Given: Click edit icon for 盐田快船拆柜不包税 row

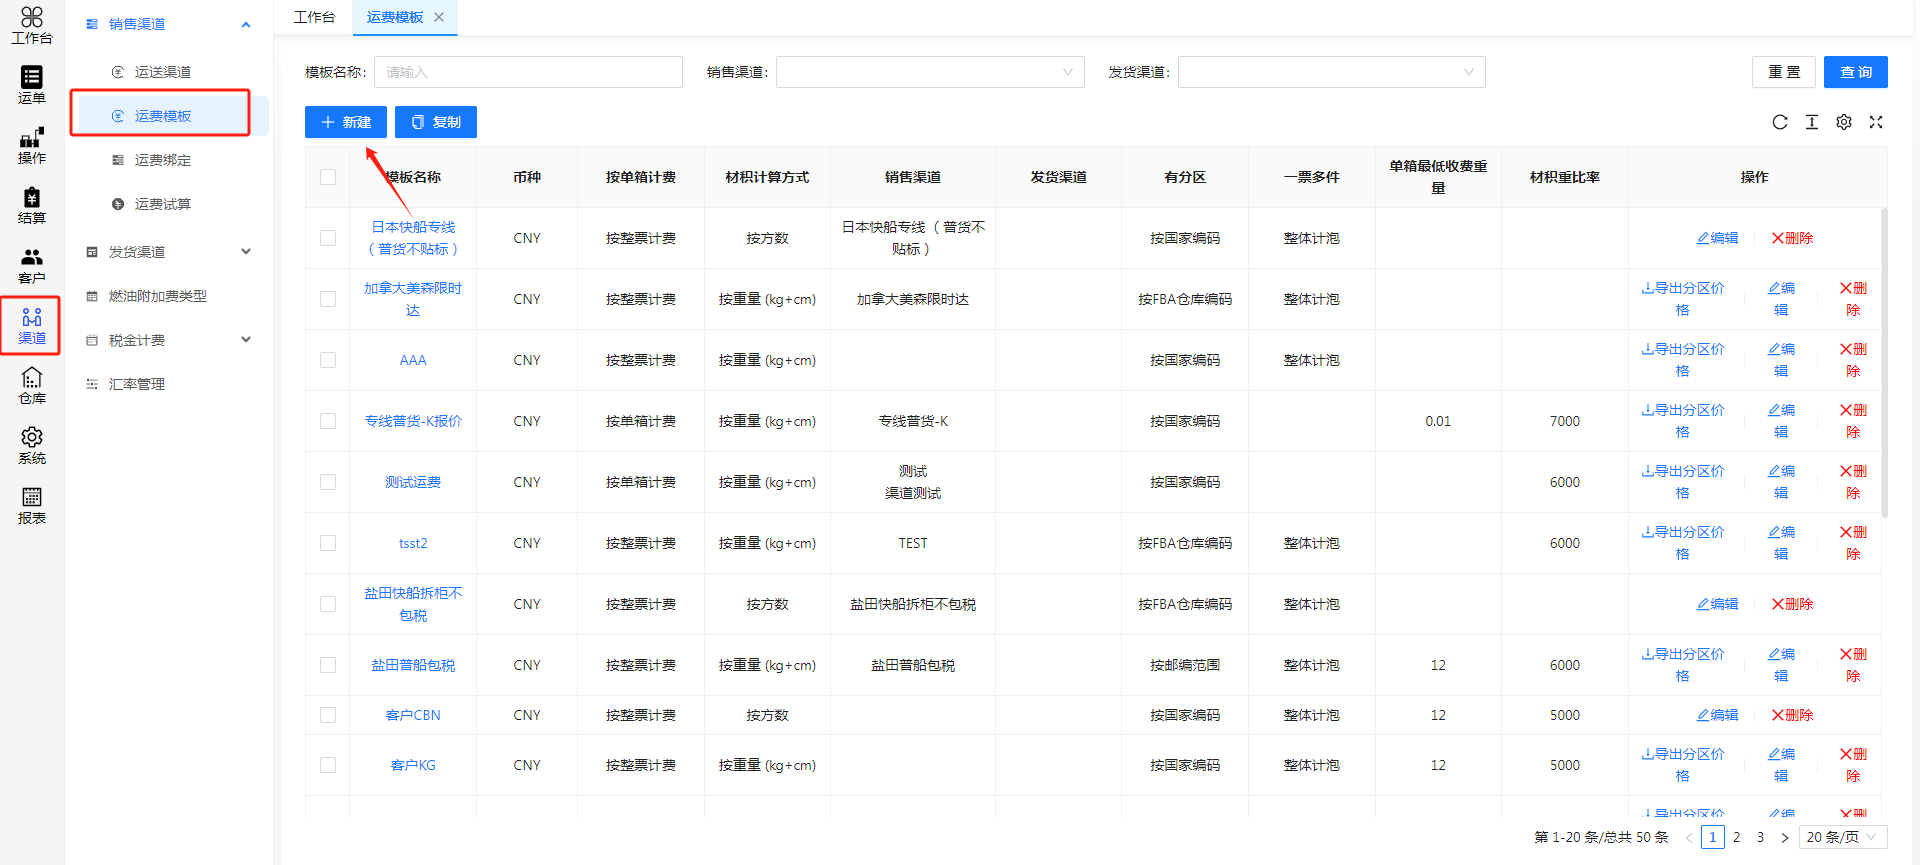Looking at the screenshot, I should point(1717,604).
